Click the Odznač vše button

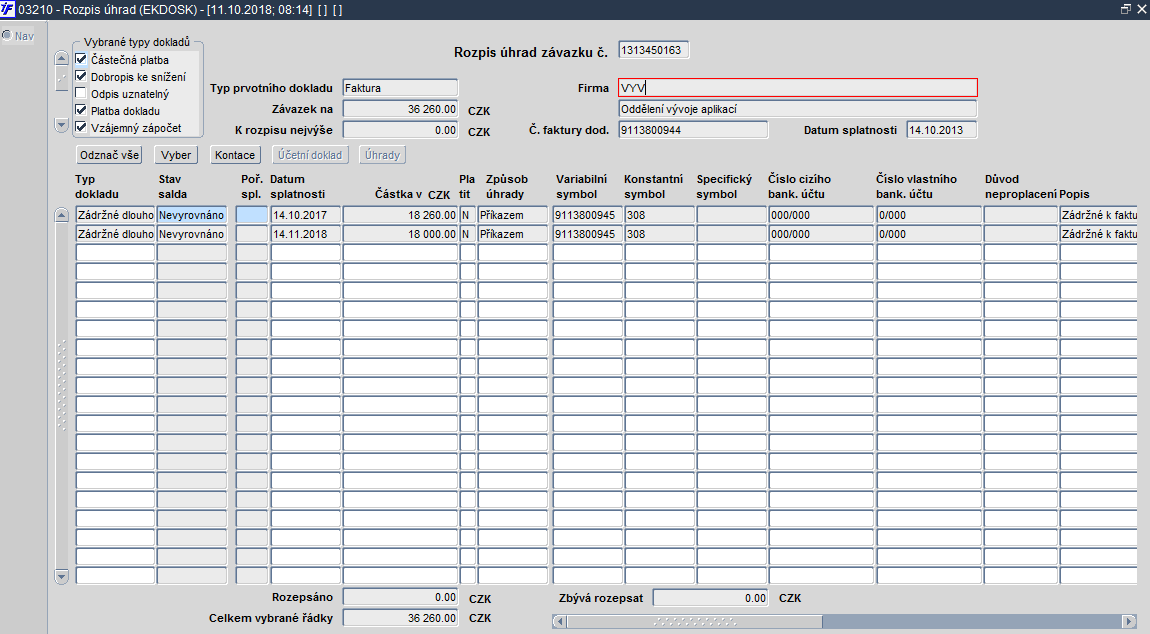pyautogui.click(x=109, y=155)
